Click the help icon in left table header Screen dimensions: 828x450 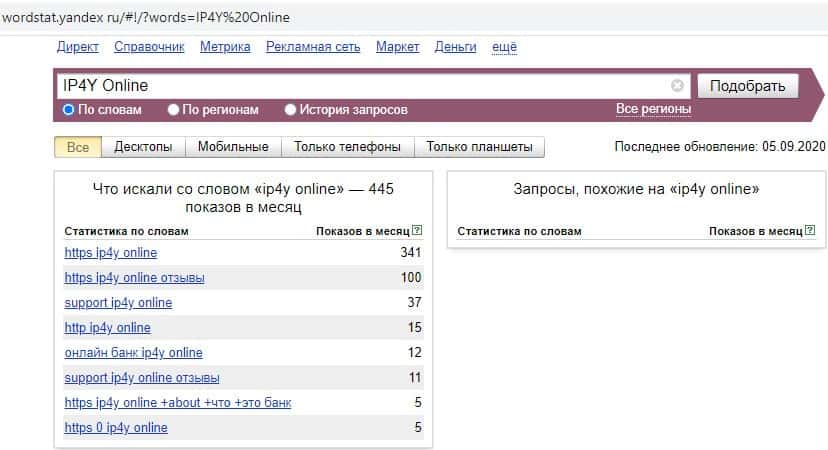[417, 231]
